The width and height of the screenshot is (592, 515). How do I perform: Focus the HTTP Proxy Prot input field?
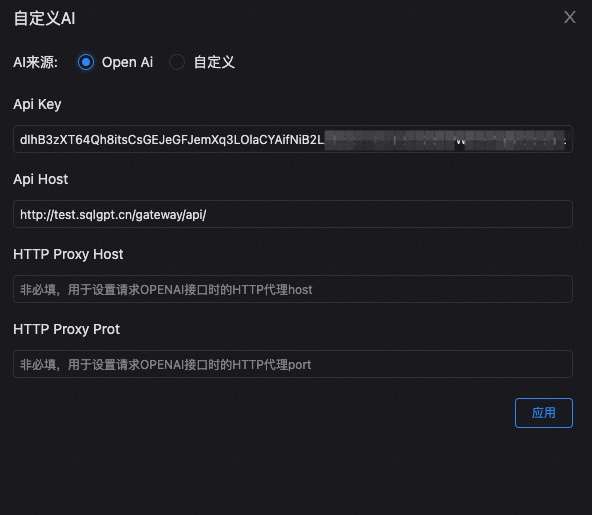pos(293,364)
